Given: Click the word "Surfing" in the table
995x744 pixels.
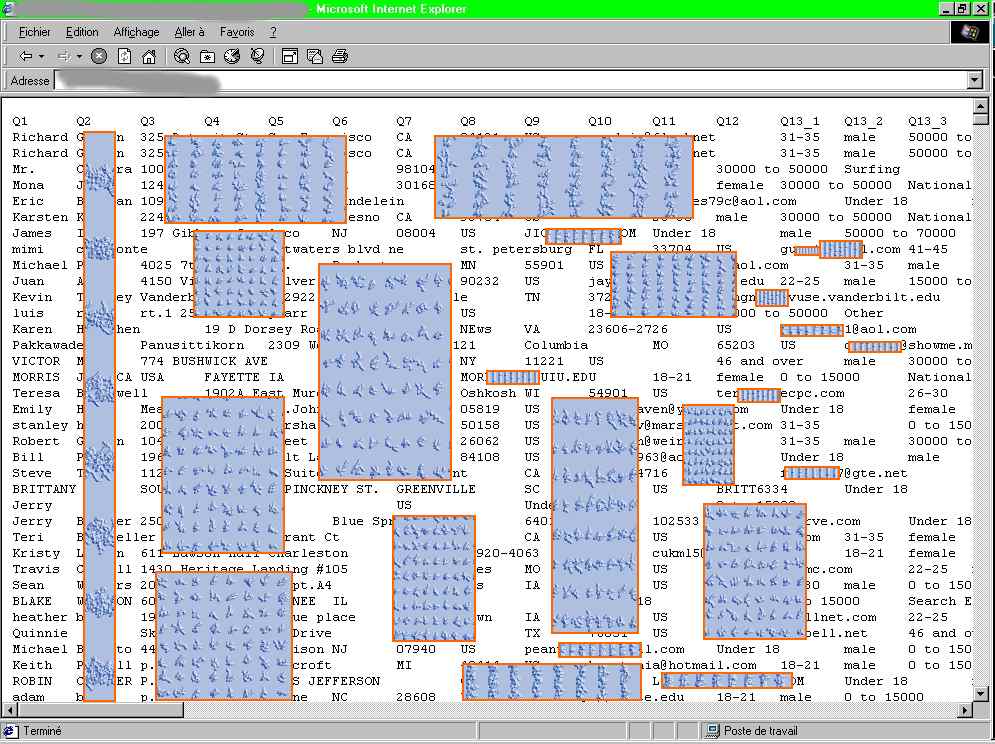Looking at the screenshot, I should (872, 169).
